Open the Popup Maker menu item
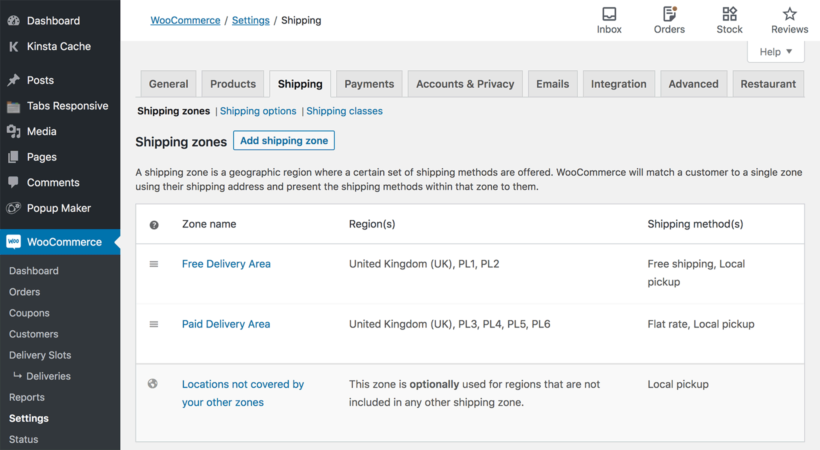 point(59,208)
